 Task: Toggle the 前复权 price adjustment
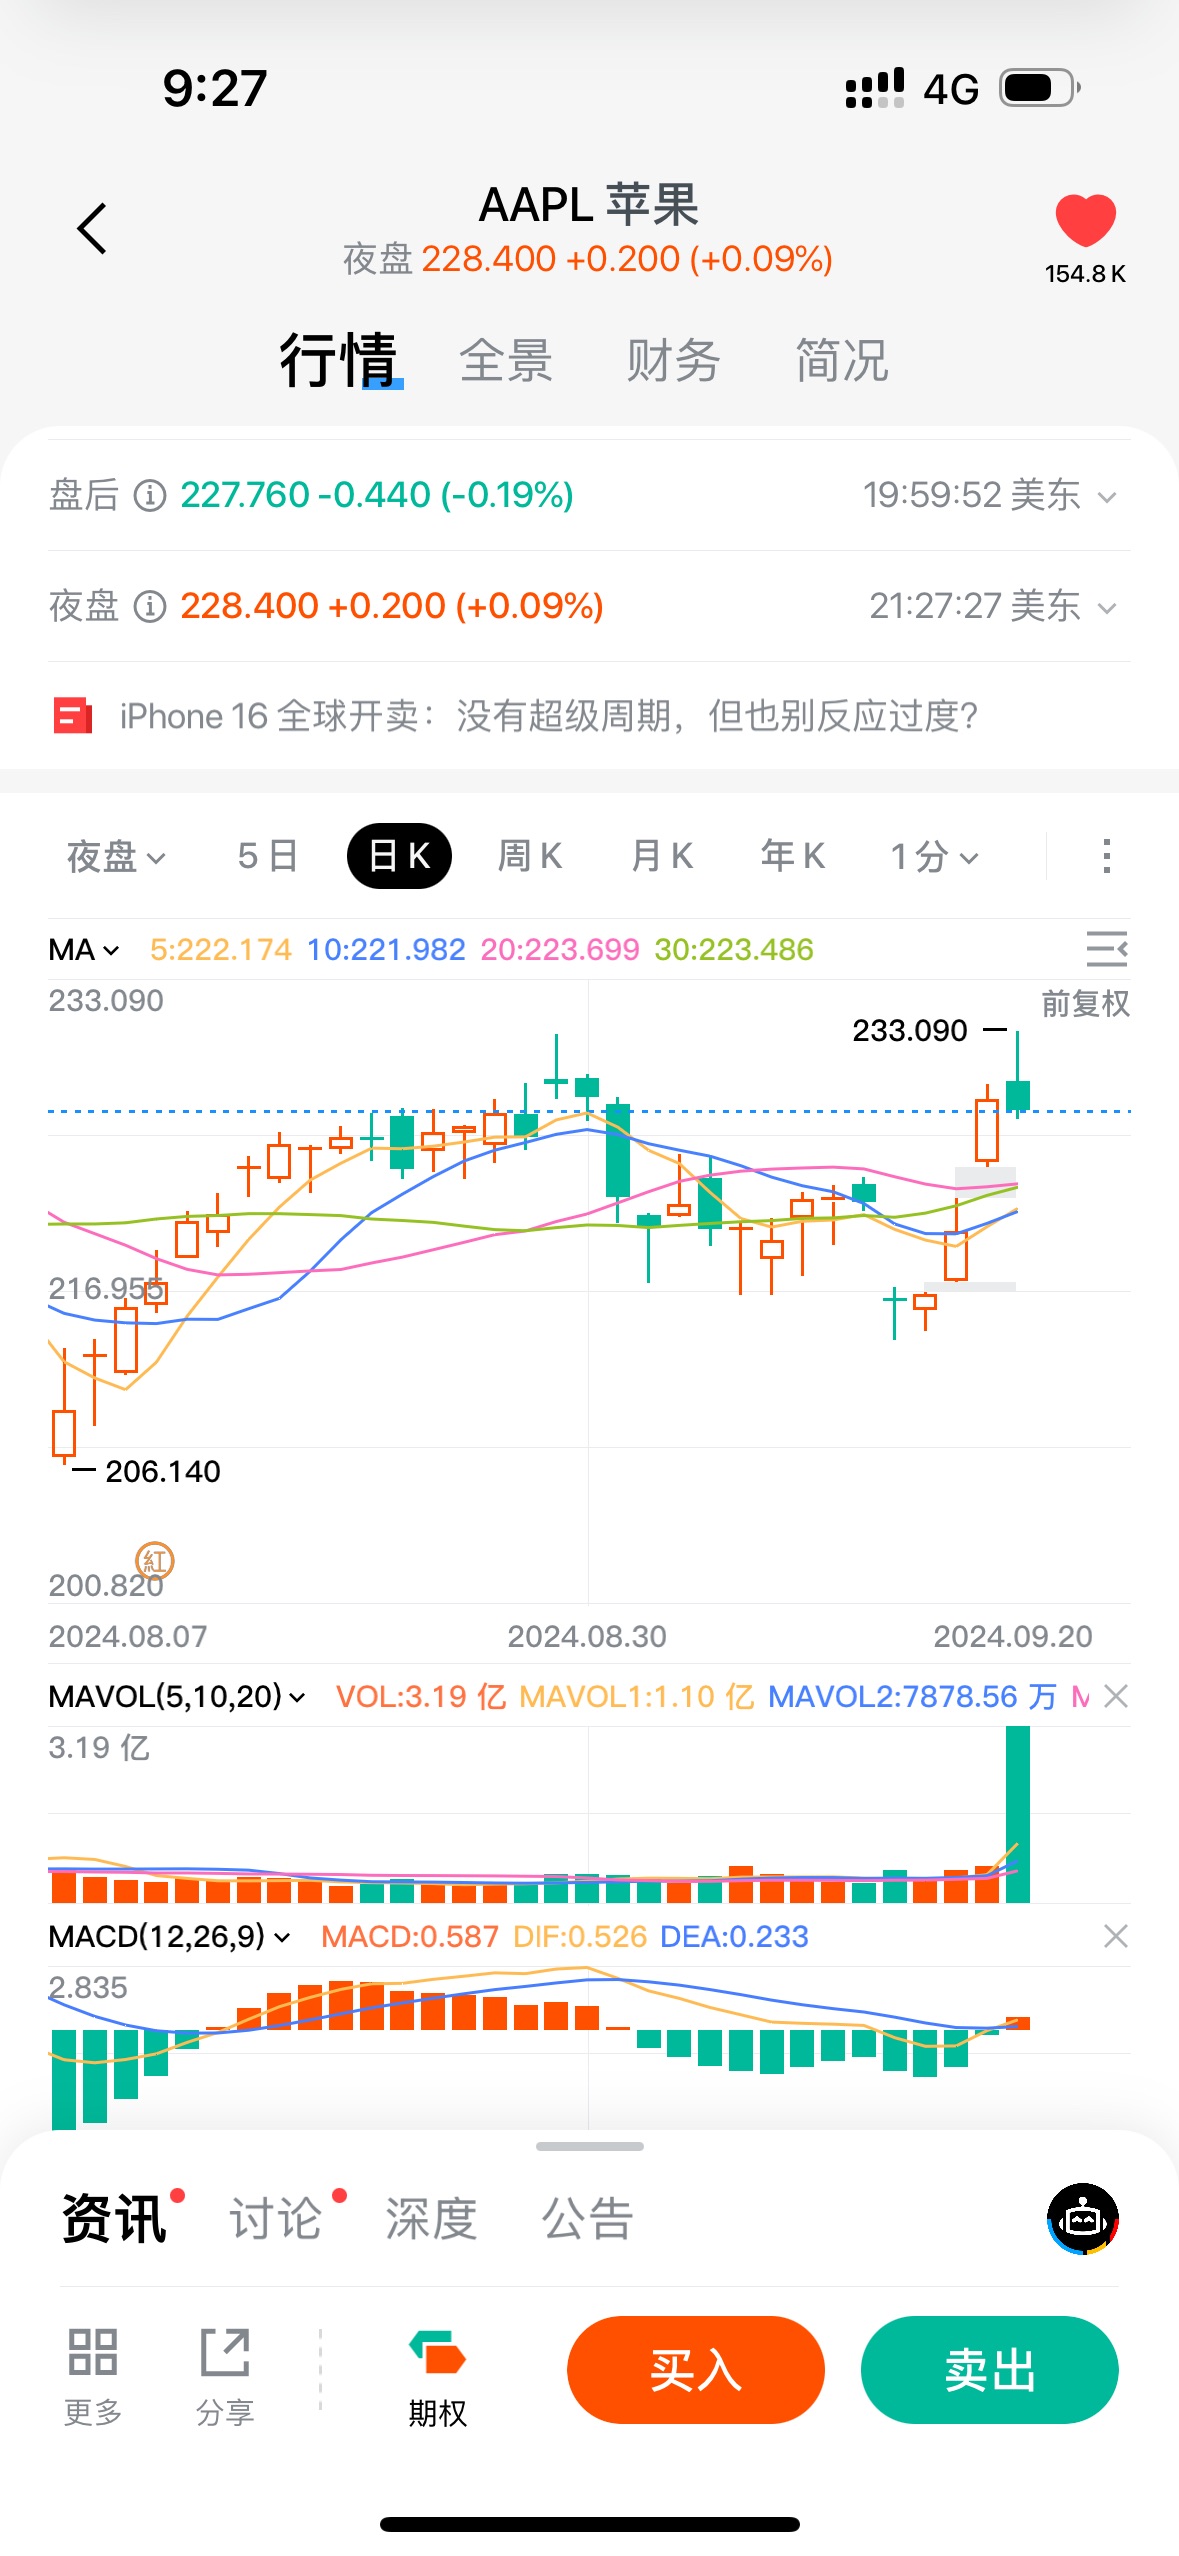1085,1003
